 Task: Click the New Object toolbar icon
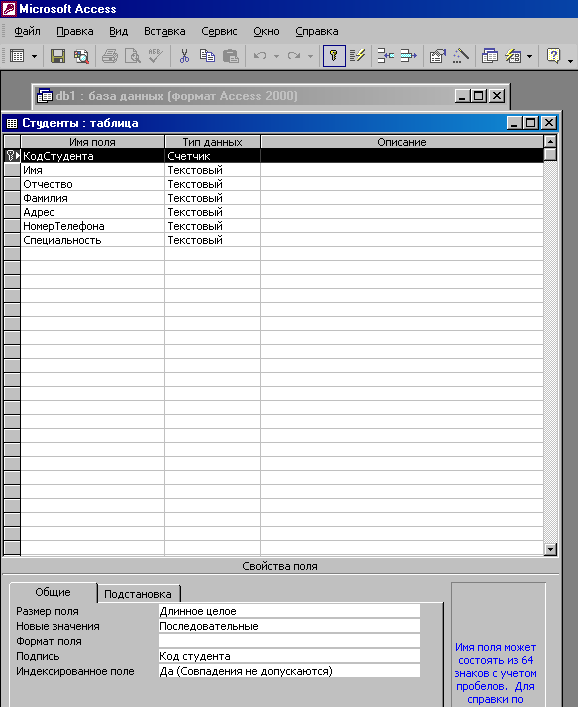(x=513, y=56)
